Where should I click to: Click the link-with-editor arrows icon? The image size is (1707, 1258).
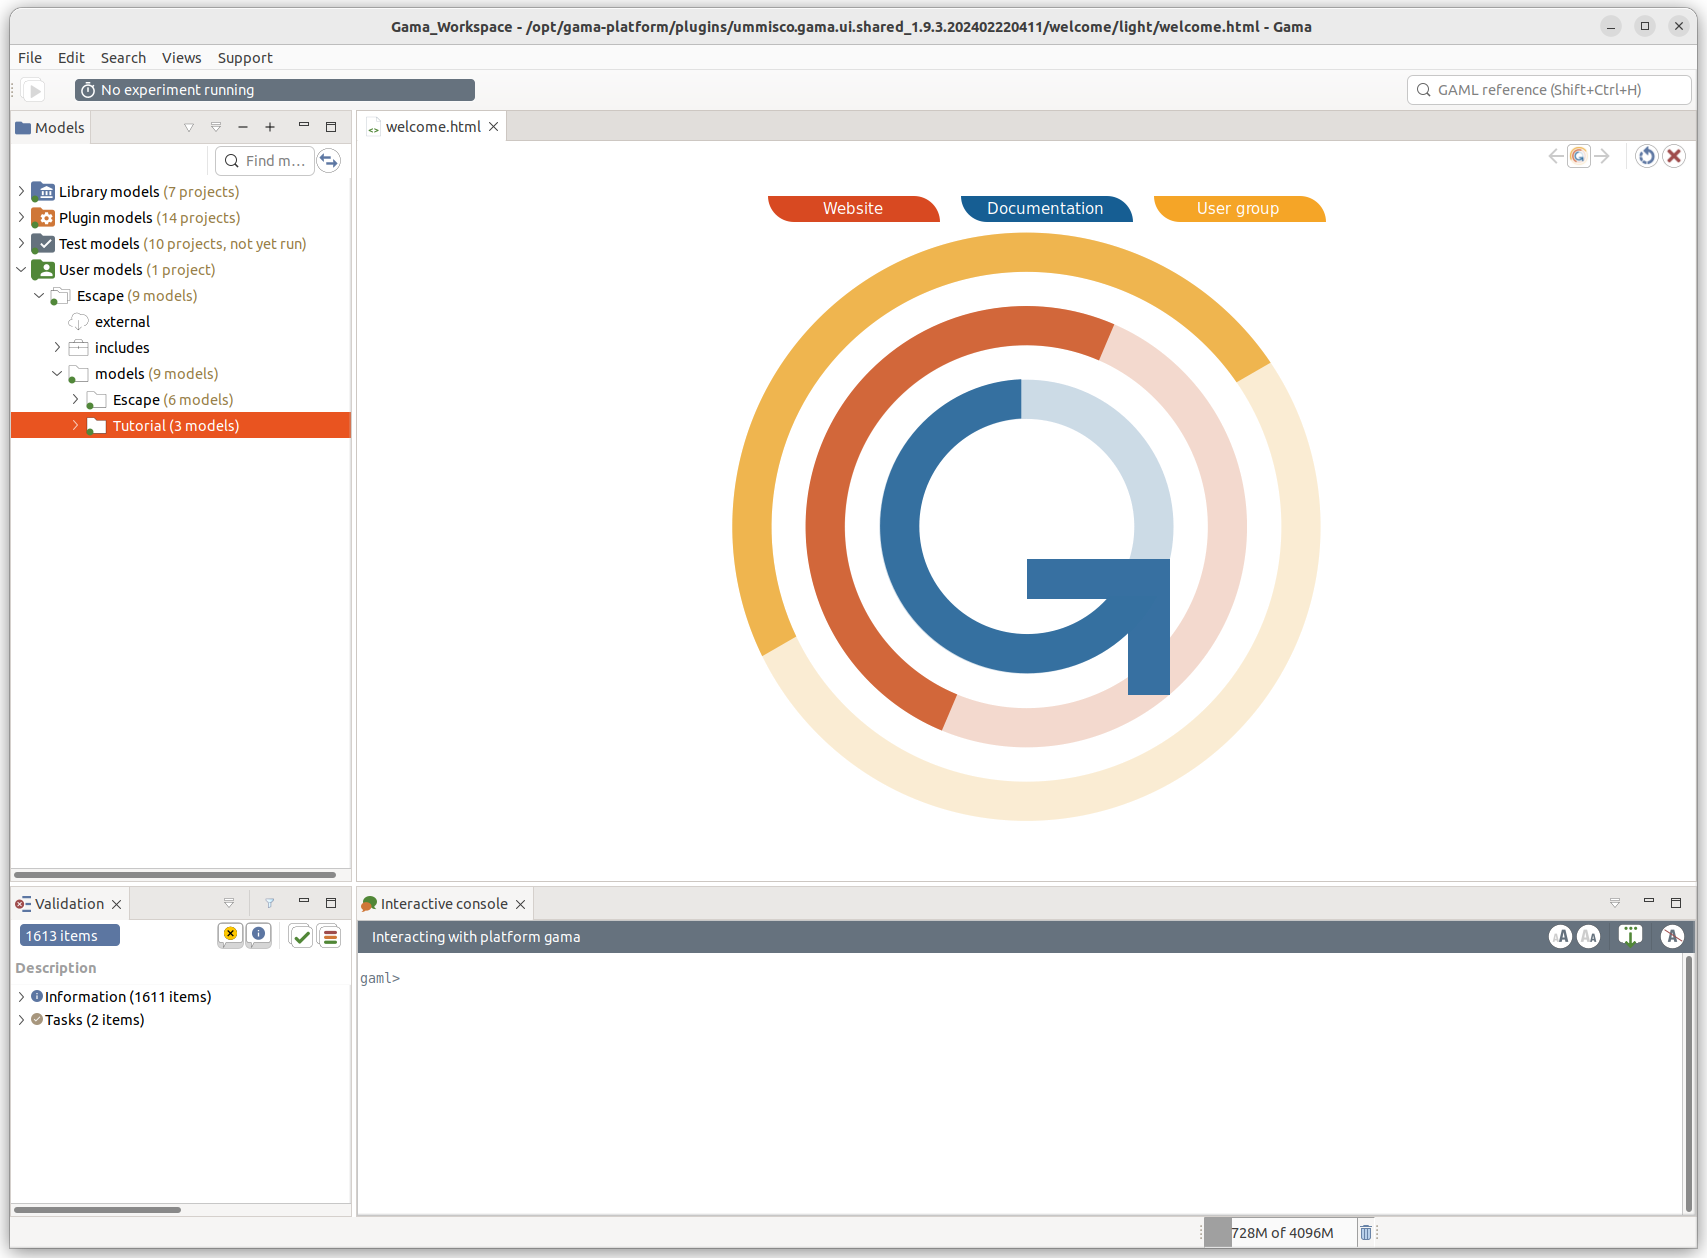328,161
